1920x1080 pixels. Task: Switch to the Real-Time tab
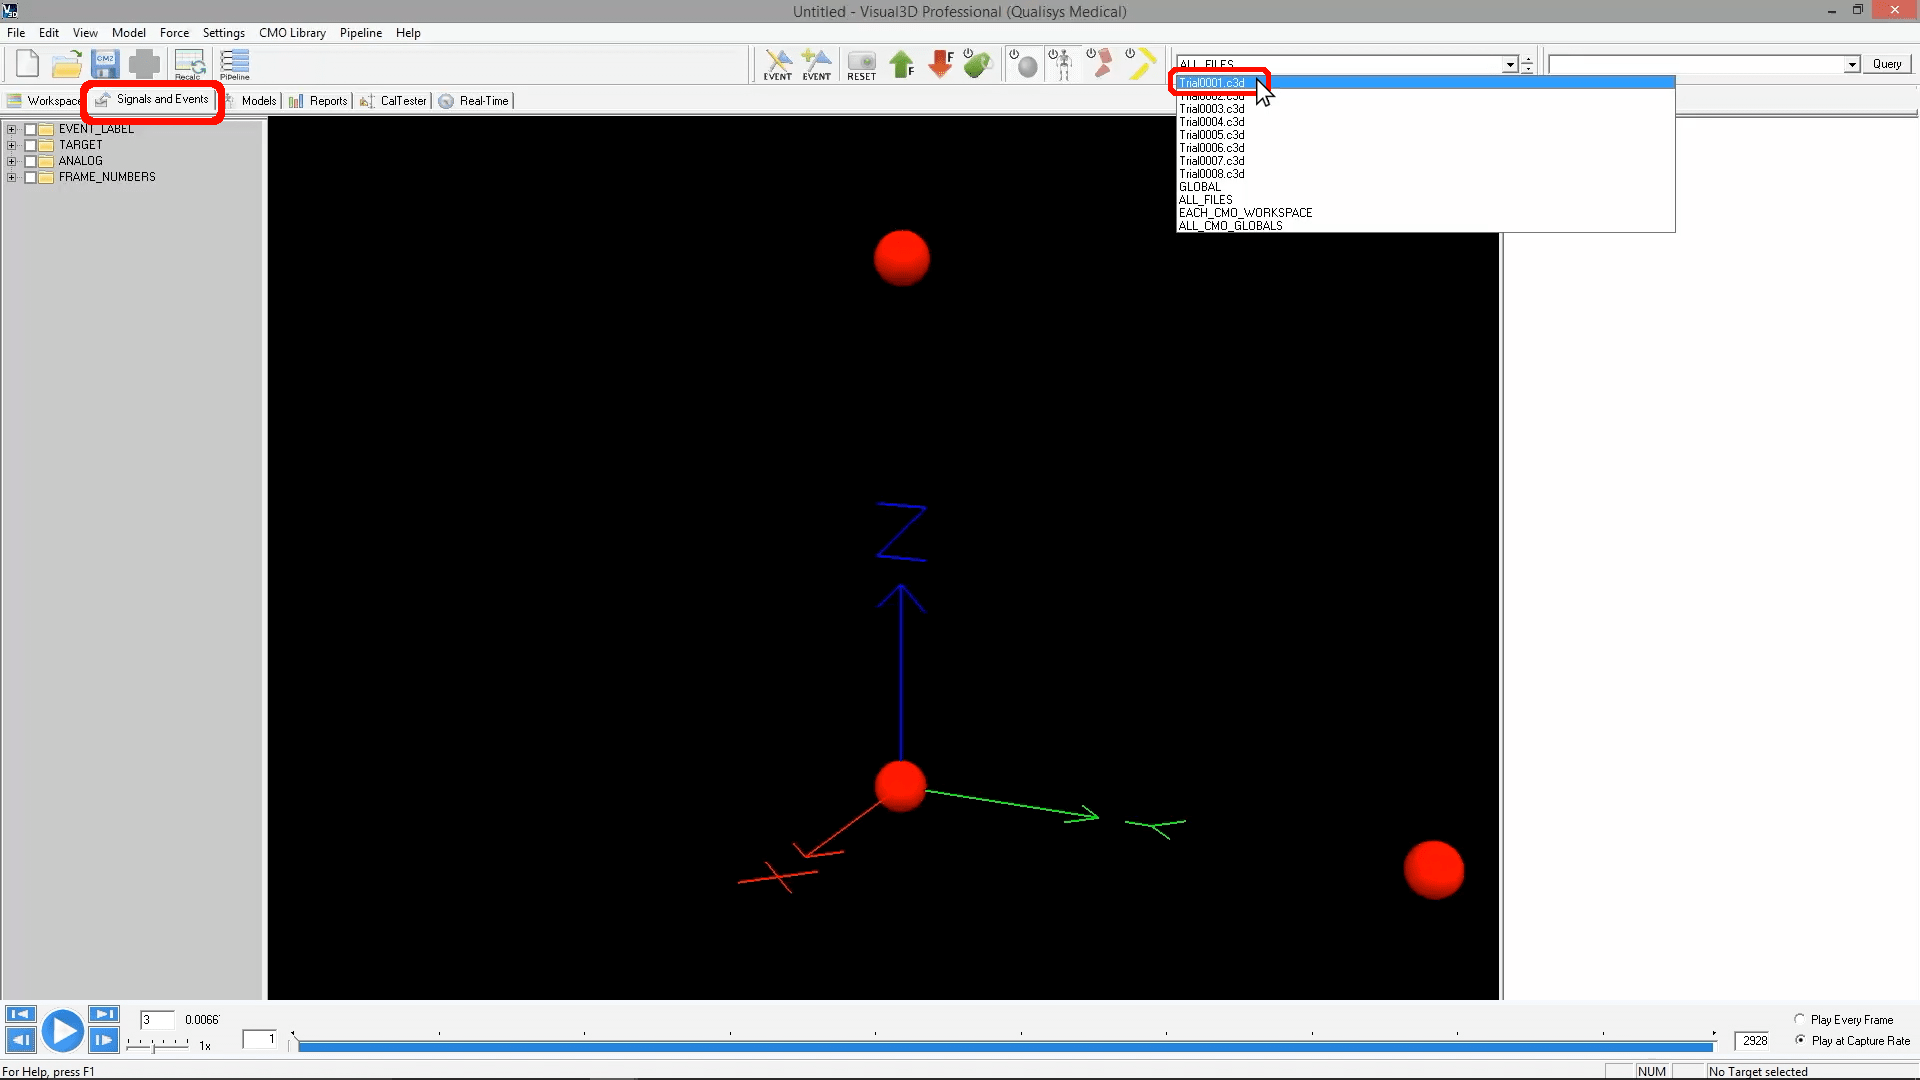point(474,101)
